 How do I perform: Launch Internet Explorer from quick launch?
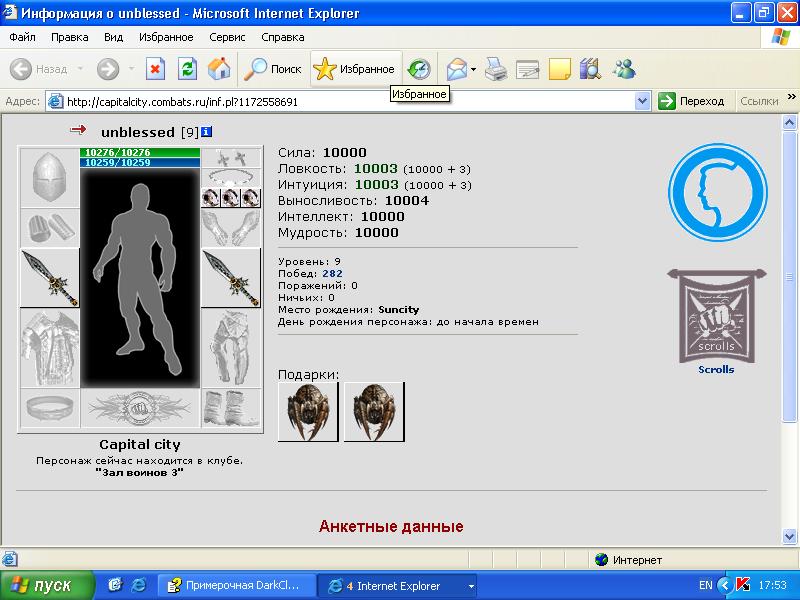click(x=139, y=585)
